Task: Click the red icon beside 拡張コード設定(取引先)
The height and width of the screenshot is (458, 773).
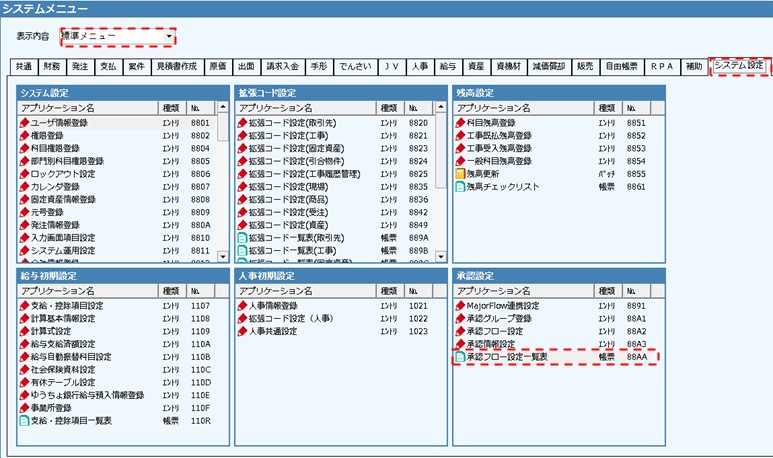Action: [242, 122]
